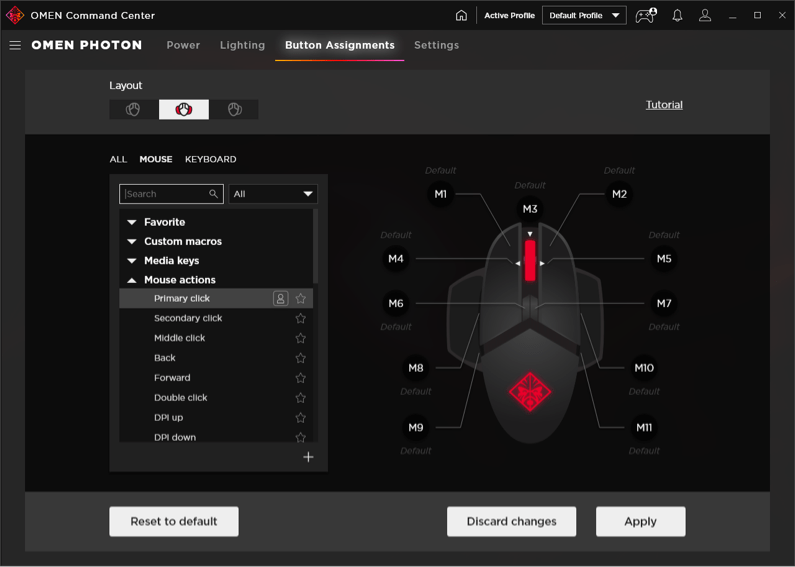Go to the home screen icon
This screenshot has width=795, height=567.
(x=461, y=16)
